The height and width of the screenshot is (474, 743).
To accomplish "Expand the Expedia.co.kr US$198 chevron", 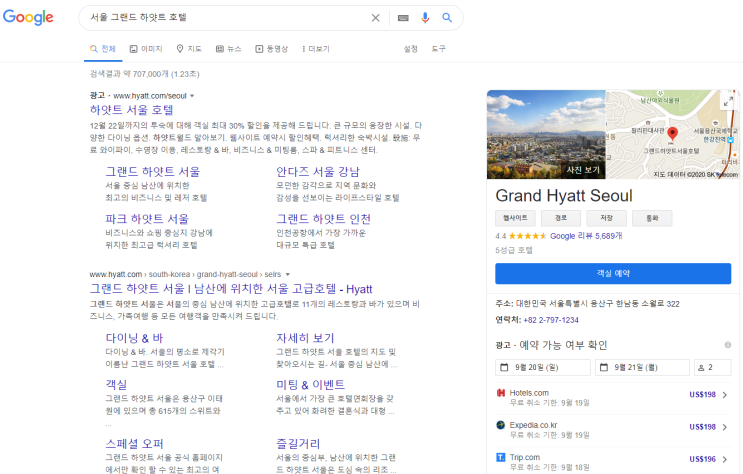I will 725,427.
